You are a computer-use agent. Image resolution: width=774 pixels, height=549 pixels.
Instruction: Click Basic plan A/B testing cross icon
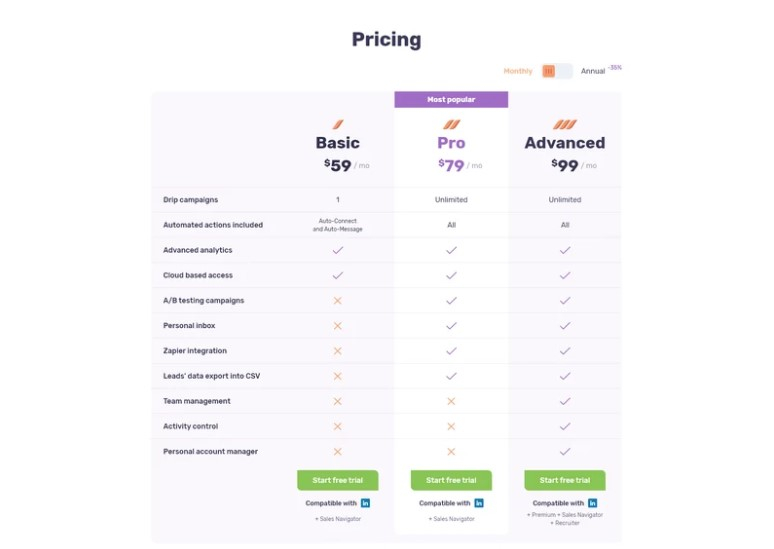(x=338, y=300)
